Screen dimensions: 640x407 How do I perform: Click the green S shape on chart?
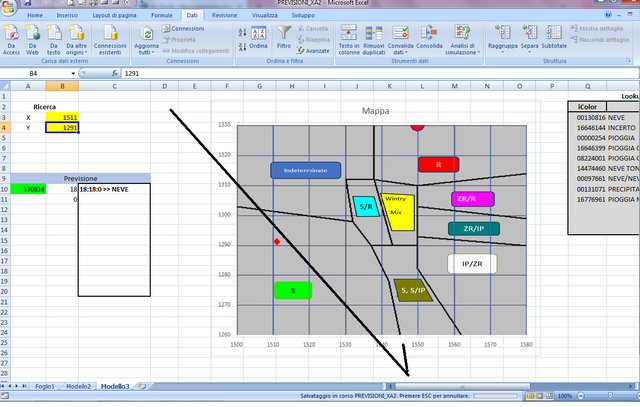(x=293, y=290)
